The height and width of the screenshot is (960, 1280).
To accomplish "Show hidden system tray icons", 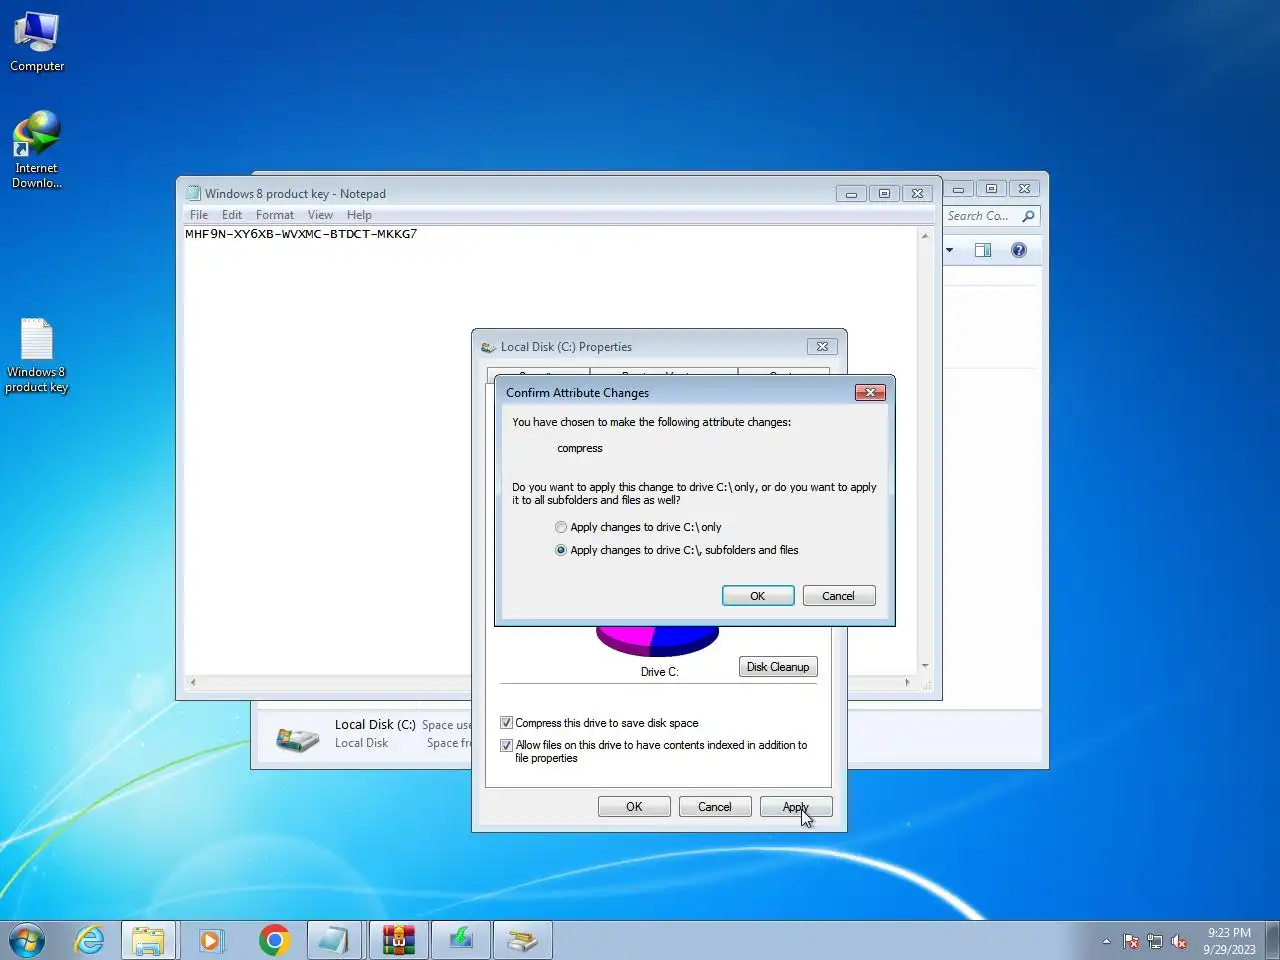I will (x=1106, y=941).
